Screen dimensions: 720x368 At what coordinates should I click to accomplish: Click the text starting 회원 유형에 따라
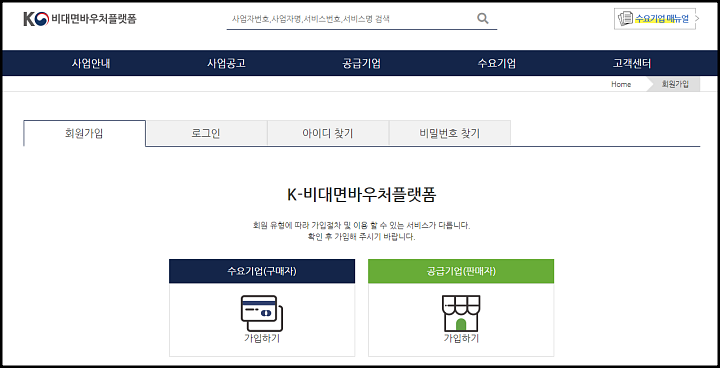coord(362,226)
